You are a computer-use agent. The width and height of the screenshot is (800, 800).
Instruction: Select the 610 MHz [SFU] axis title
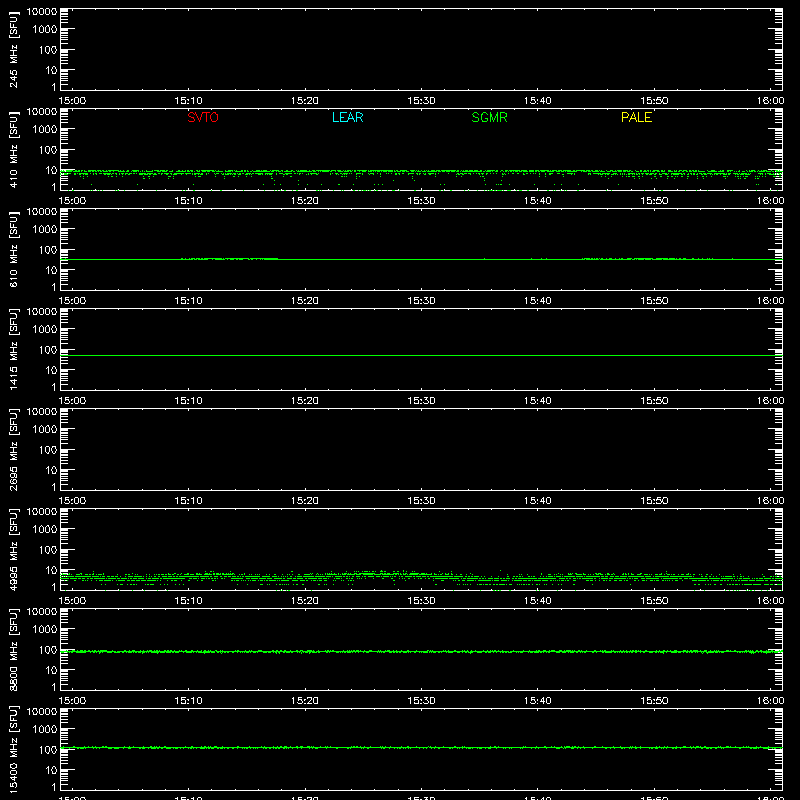point(13,249)
